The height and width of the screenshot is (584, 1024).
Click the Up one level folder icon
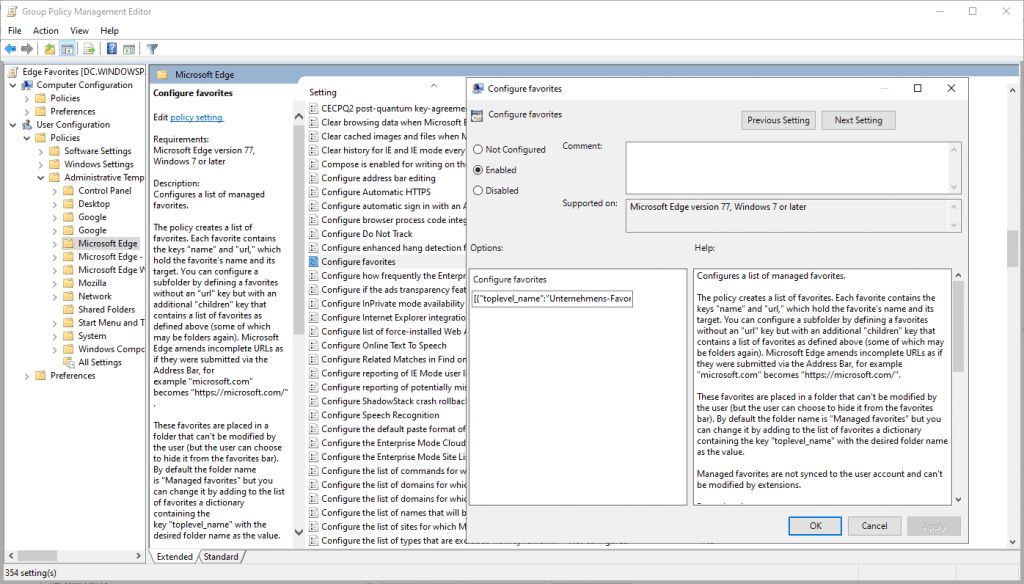(50, 48)
